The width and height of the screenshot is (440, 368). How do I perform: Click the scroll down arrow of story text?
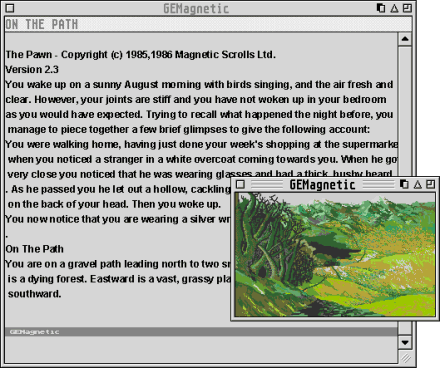pos(405,342)
